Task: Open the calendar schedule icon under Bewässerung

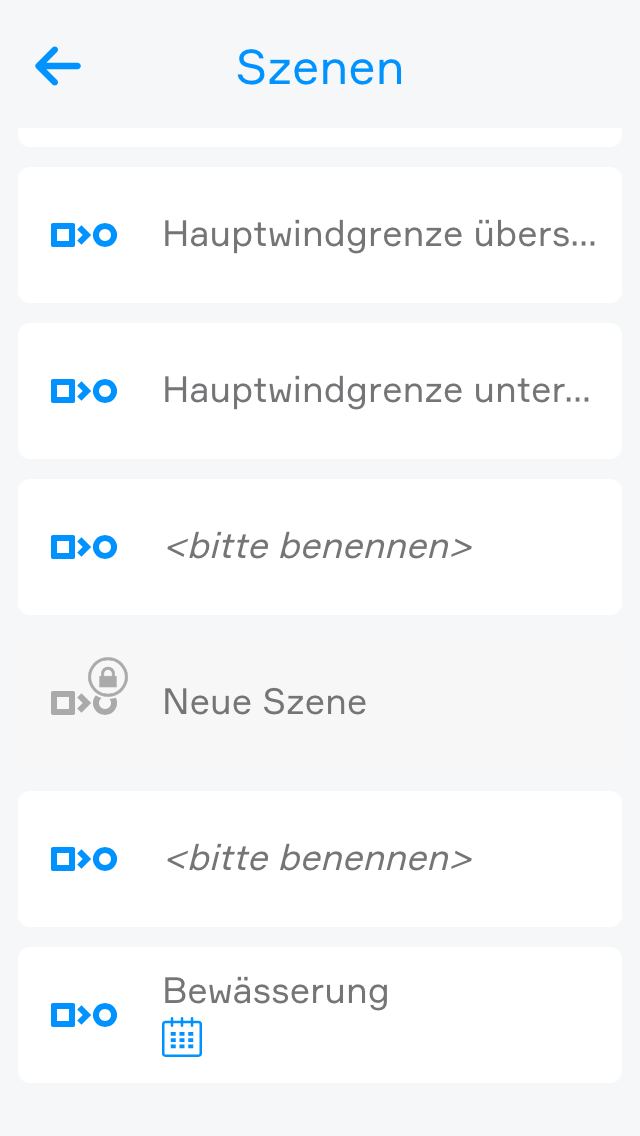Action: click(182, 1037)
